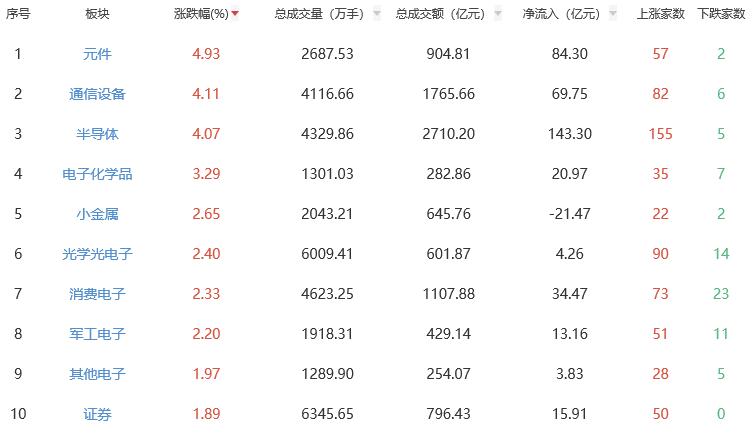
Task: Sort table by 上涨家数 column header
Action: [x=660, y=14]
